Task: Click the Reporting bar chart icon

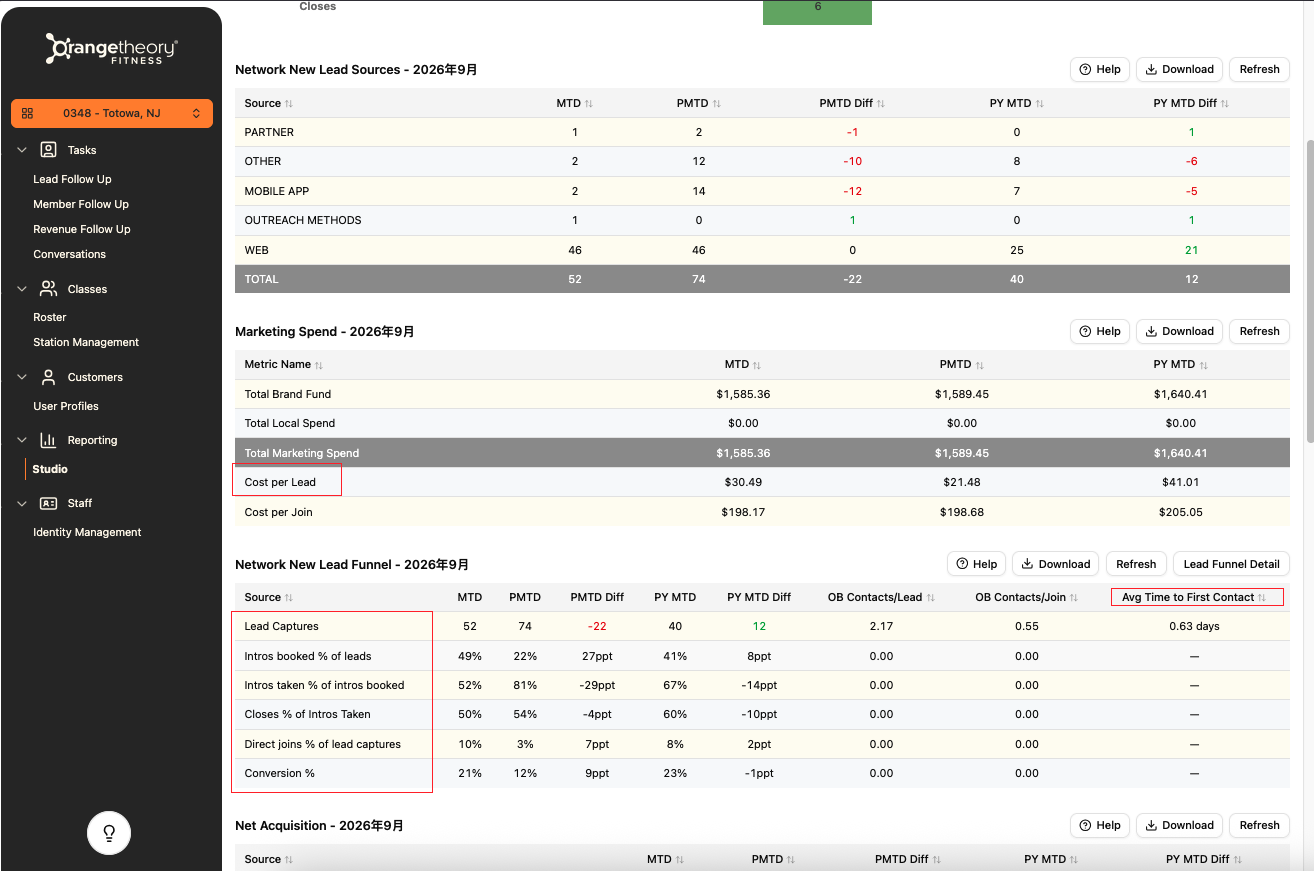Action: 48,440
